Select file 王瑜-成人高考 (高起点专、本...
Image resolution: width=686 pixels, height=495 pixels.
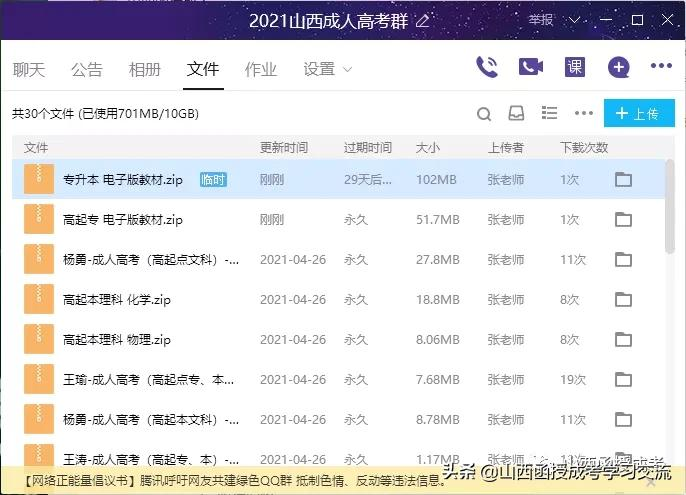pos(148,379)
